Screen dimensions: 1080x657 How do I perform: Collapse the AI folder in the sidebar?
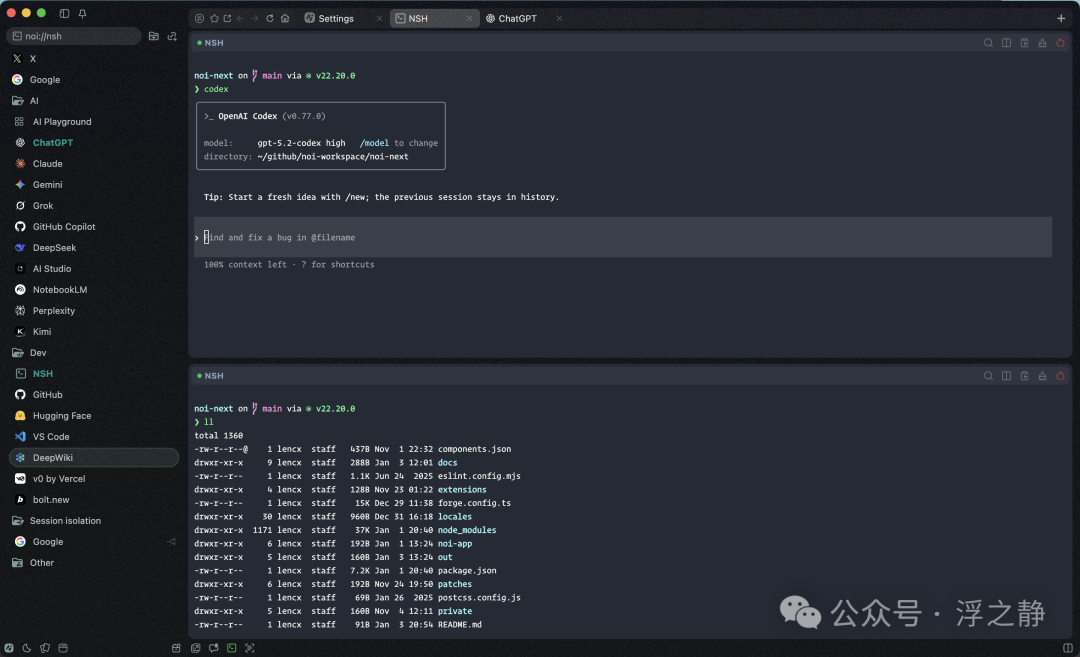pyautogui.click(x=94, y=101)
